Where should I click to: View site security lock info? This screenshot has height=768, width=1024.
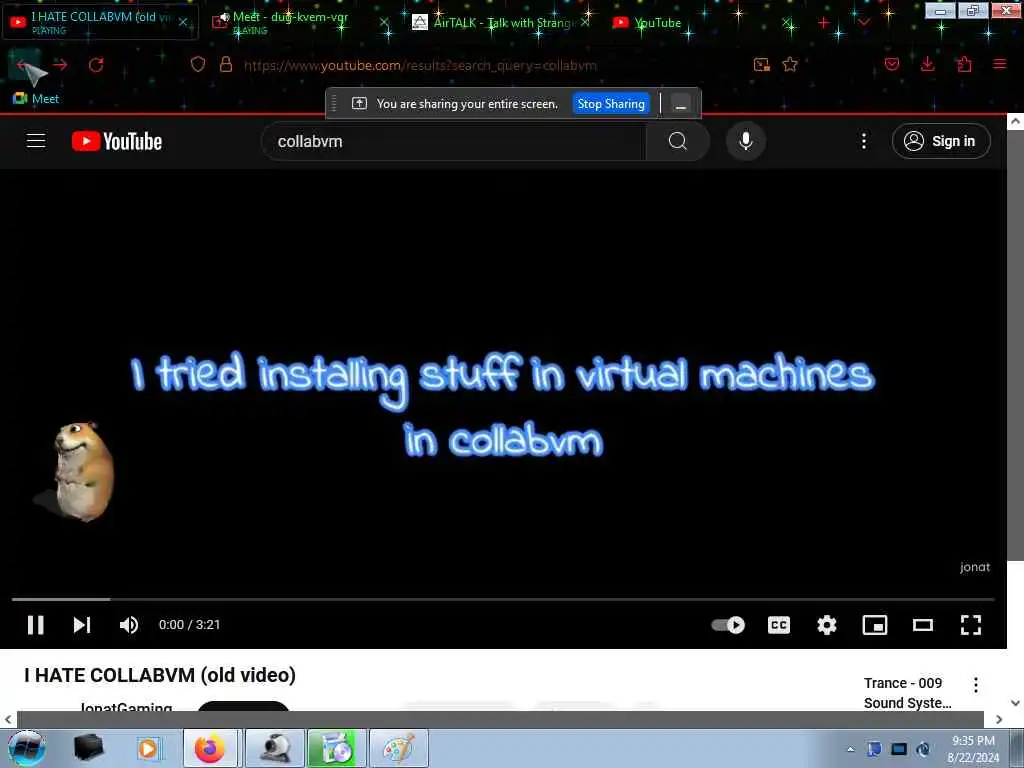(226, 64)
